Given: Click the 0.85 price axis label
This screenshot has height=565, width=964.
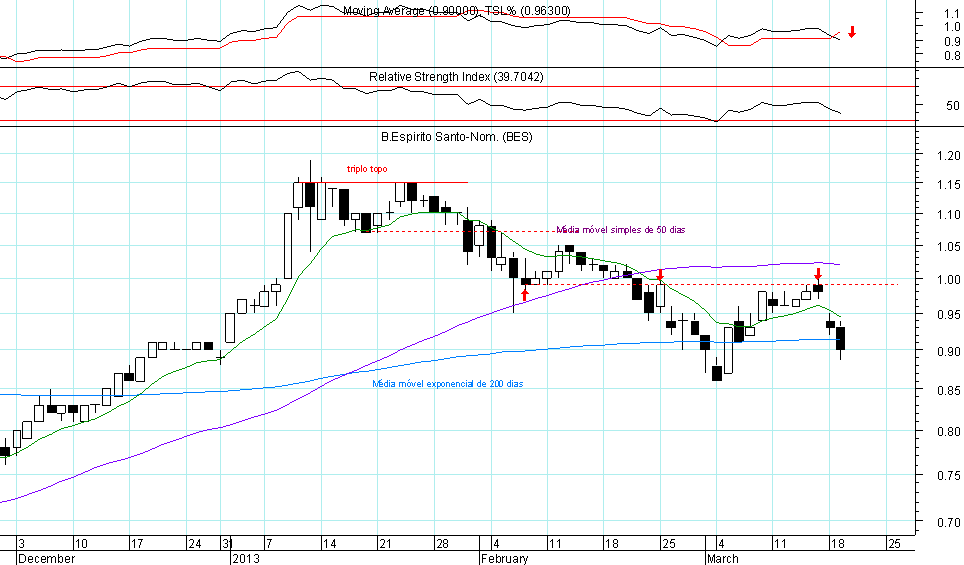Looking at the screenshot, I should [949, 390].
